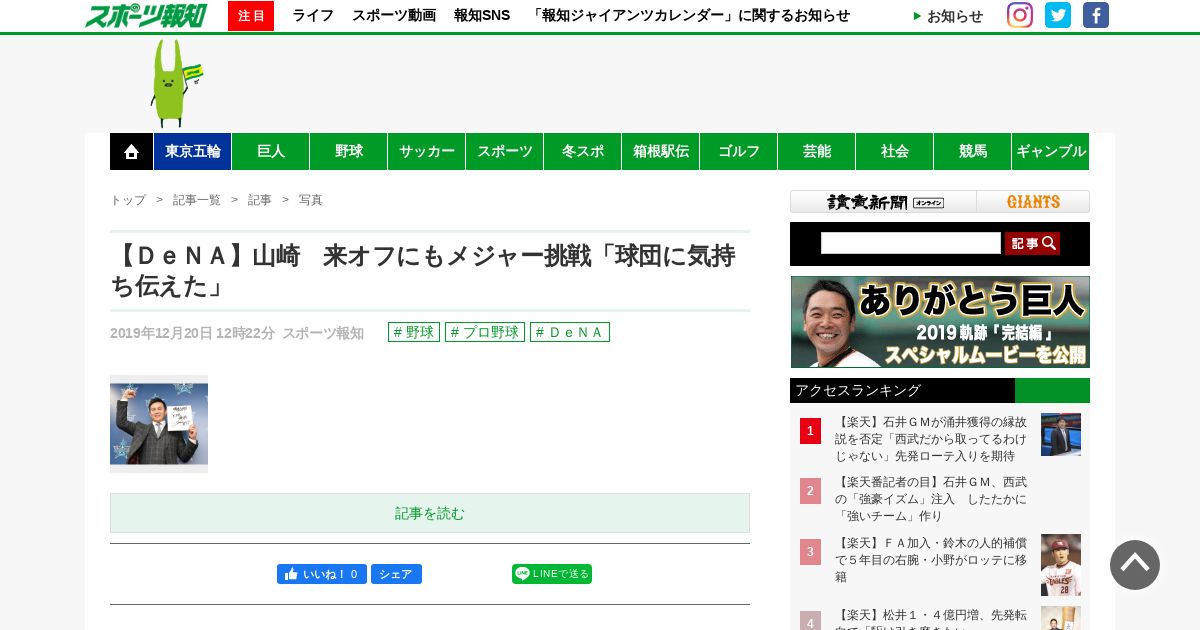The width and height of the screenshot is (1200, 630).
Task: Open ranking 4 松井 article
Action: click(931, 619)
